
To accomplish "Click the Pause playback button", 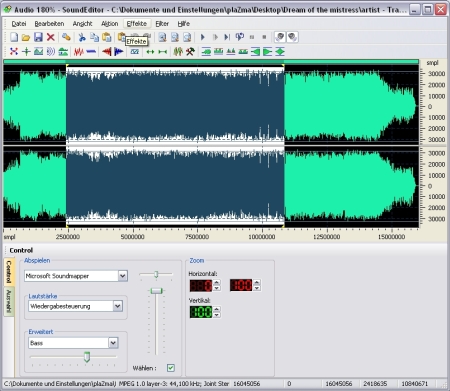I will [252, 37].
